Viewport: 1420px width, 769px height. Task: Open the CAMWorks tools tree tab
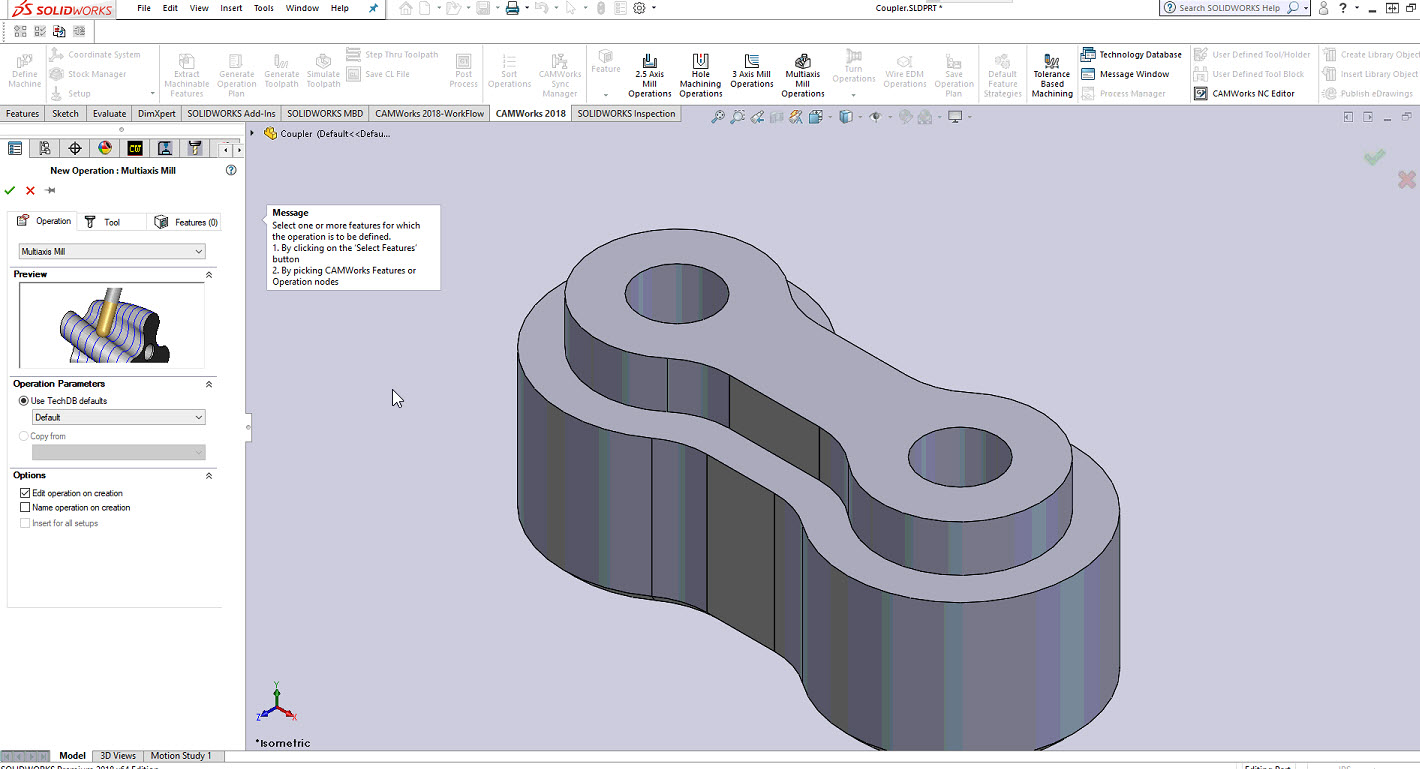tap(195, 149)
